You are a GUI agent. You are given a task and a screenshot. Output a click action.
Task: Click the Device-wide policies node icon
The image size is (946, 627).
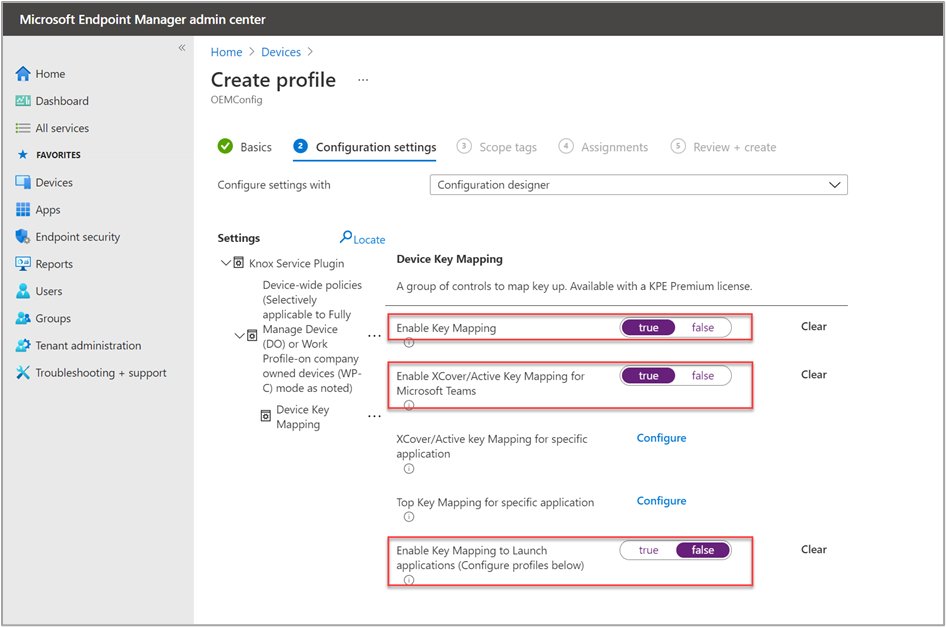pyautogui.click(x=252, y=336)
